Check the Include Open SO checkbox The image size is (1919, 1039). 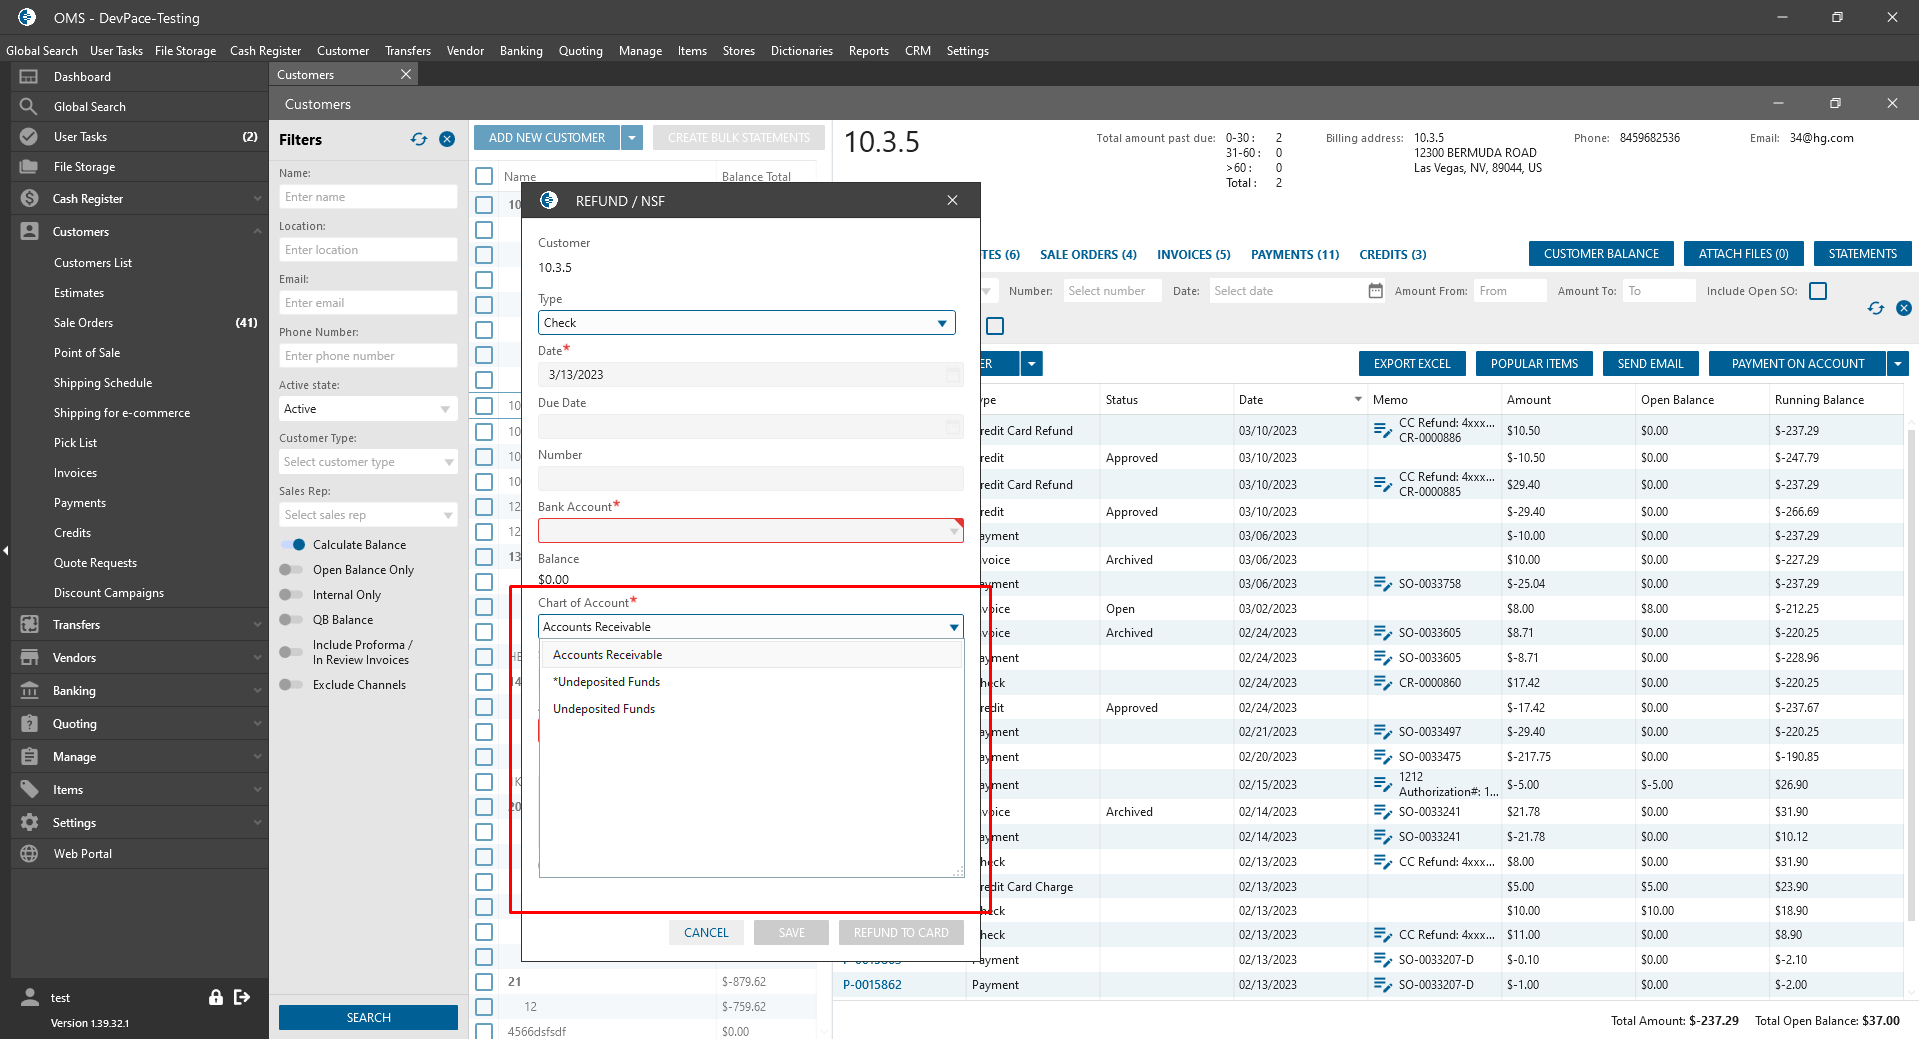tap(1818, 291)
